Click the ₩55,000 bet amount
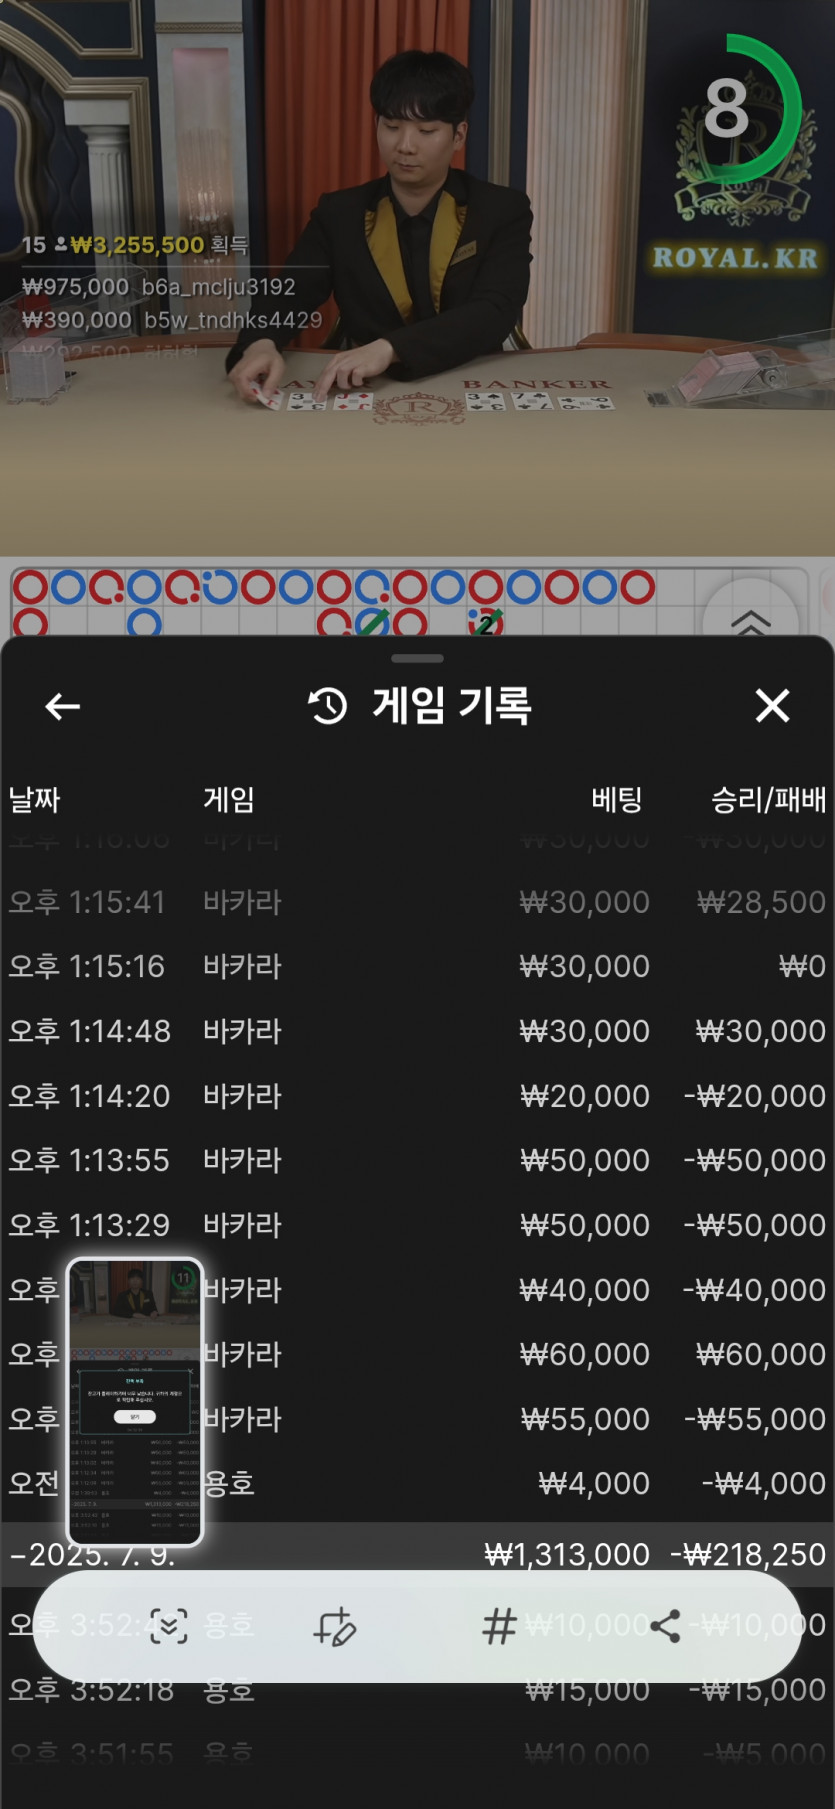835x1809 pixels. [x=585, y=1419]
